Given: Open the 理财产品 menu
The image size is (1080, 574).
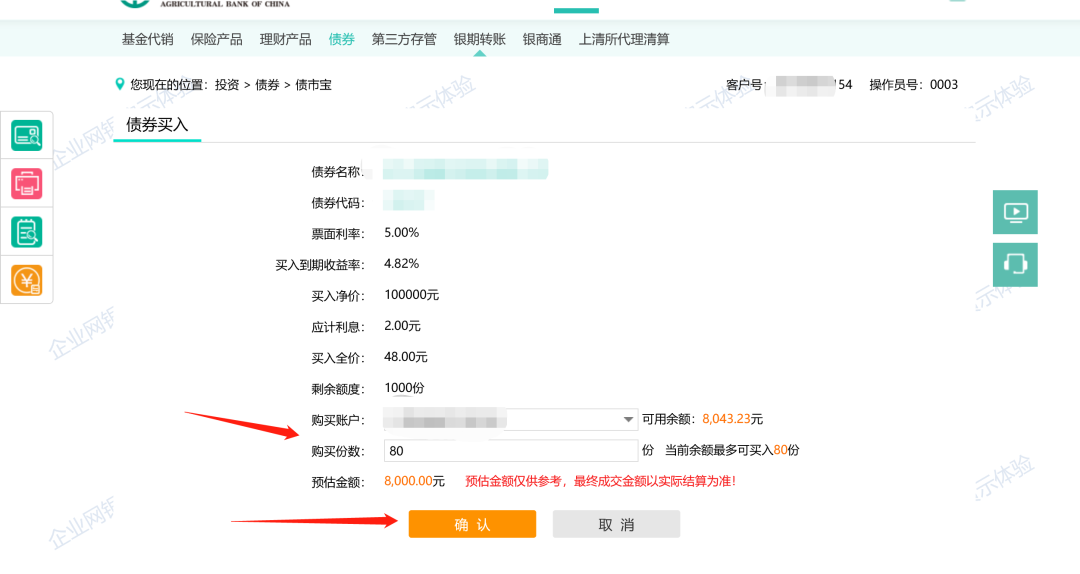Looking at the screenshot, I should [x=285, y=39].
